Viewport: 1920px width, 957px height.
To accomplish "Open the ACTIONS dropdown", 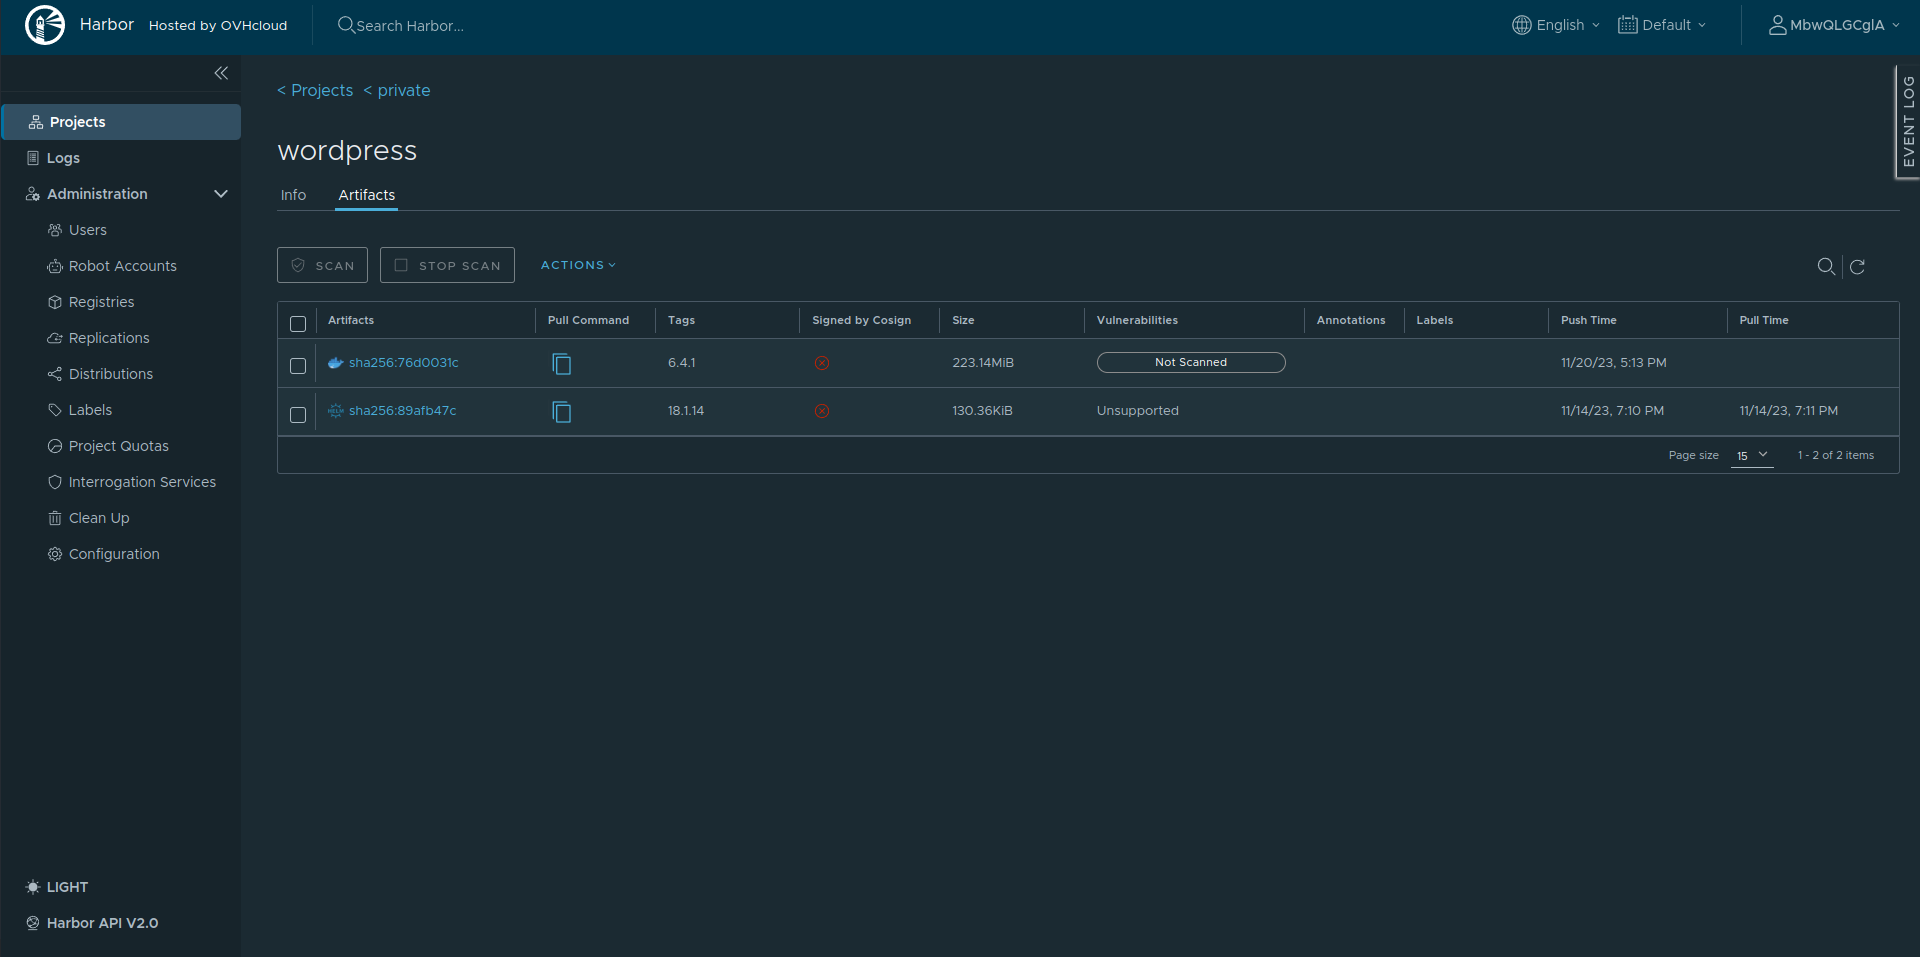I will click(577, 264).
